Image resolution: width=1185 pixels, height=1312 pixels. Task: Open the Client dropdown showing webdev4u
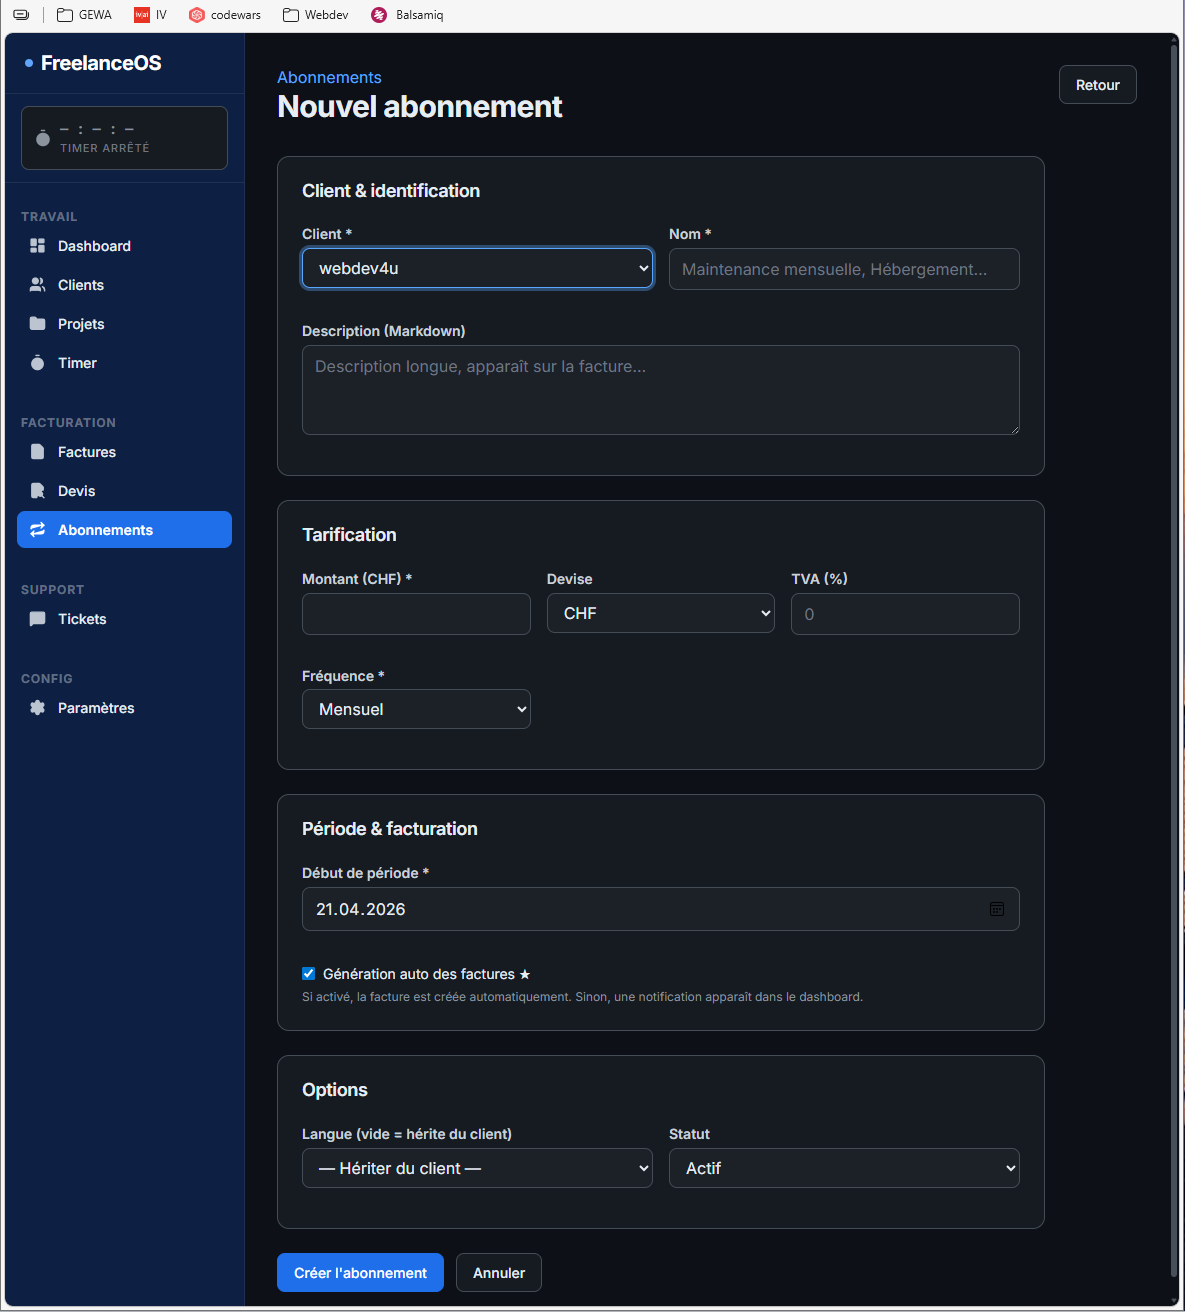click(477, 269)
